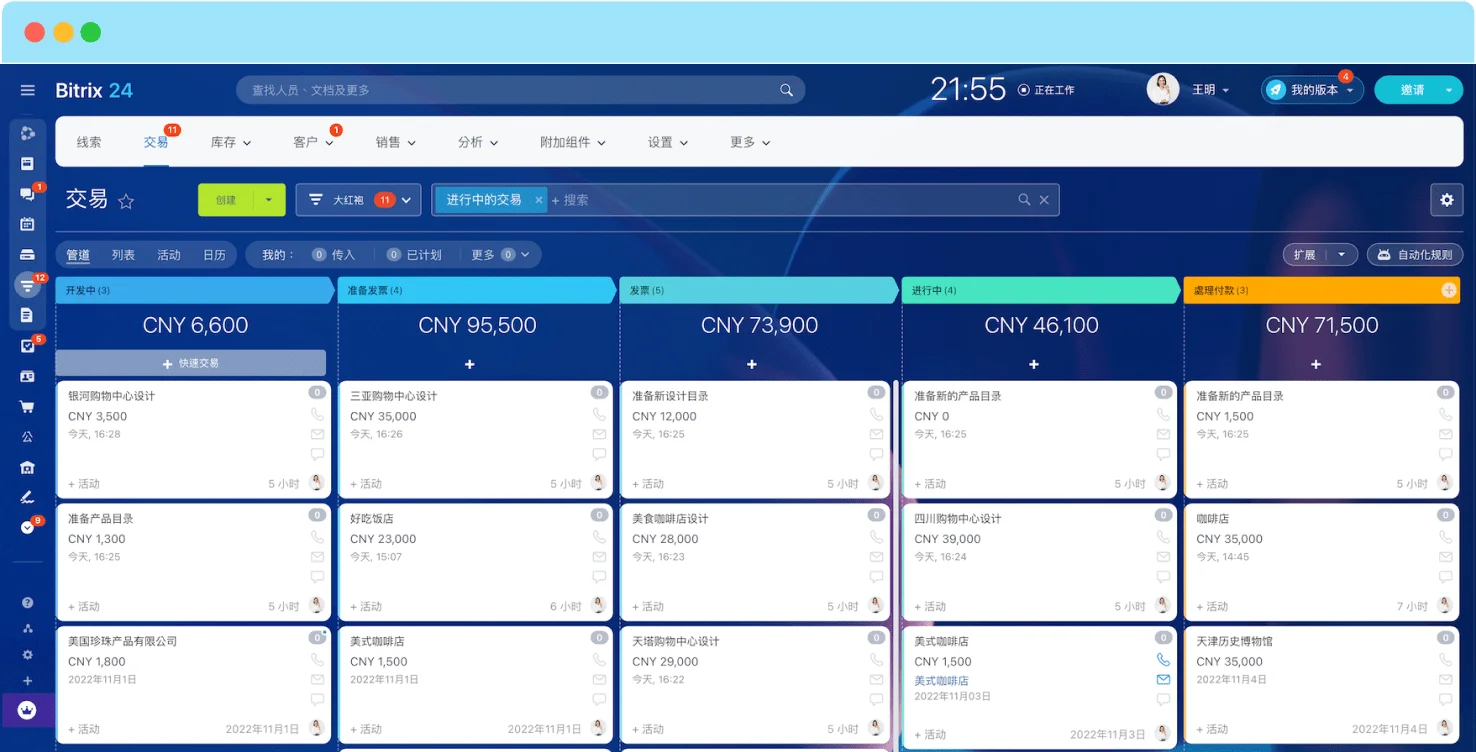Click phone icon on 银河购物中心设计 card
1476x752 pixels.
(x=317, y=414)
